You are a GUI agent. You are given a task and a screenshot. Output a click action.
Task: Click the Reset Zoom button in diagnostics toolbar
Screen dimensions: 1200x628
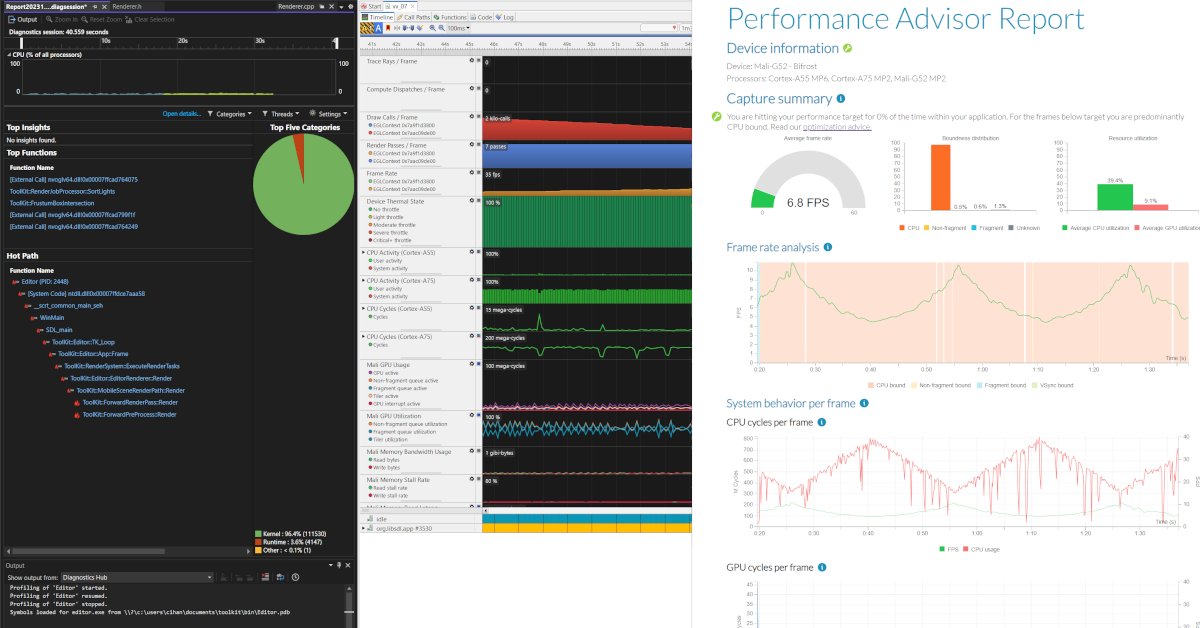101,19
